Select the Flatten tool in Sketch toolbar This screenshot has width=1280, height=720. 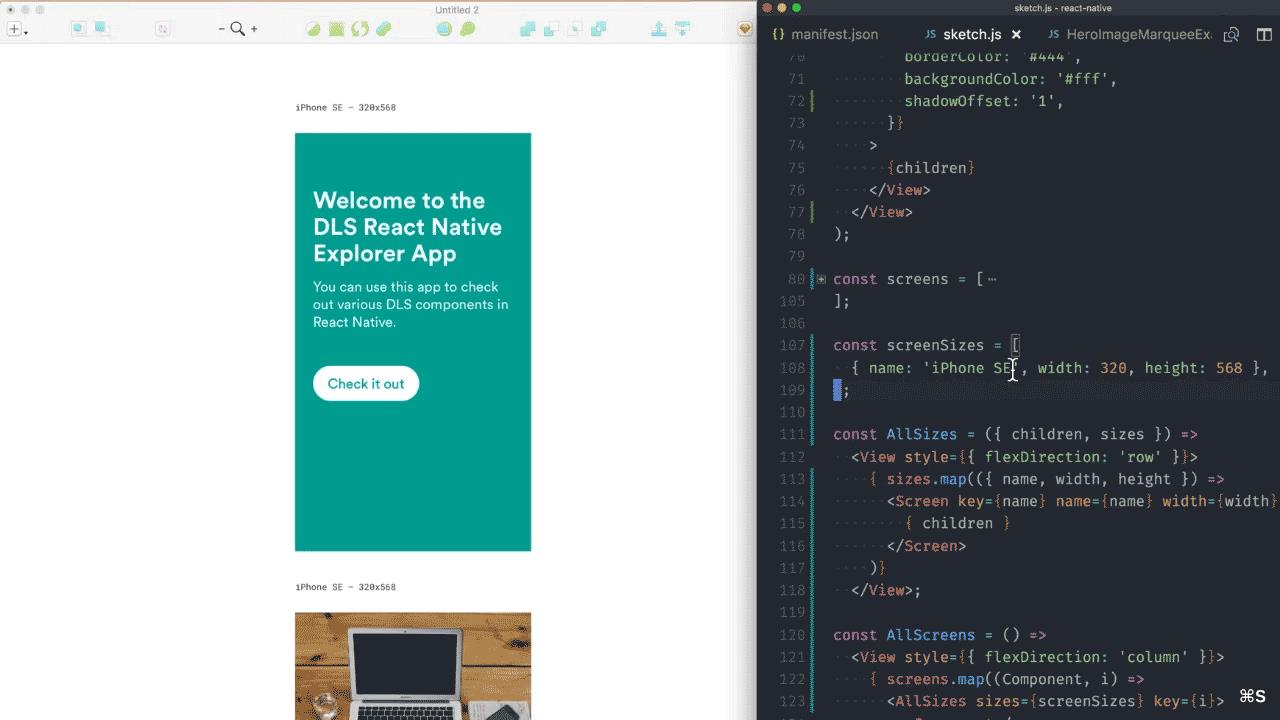[x=384, y=29]
